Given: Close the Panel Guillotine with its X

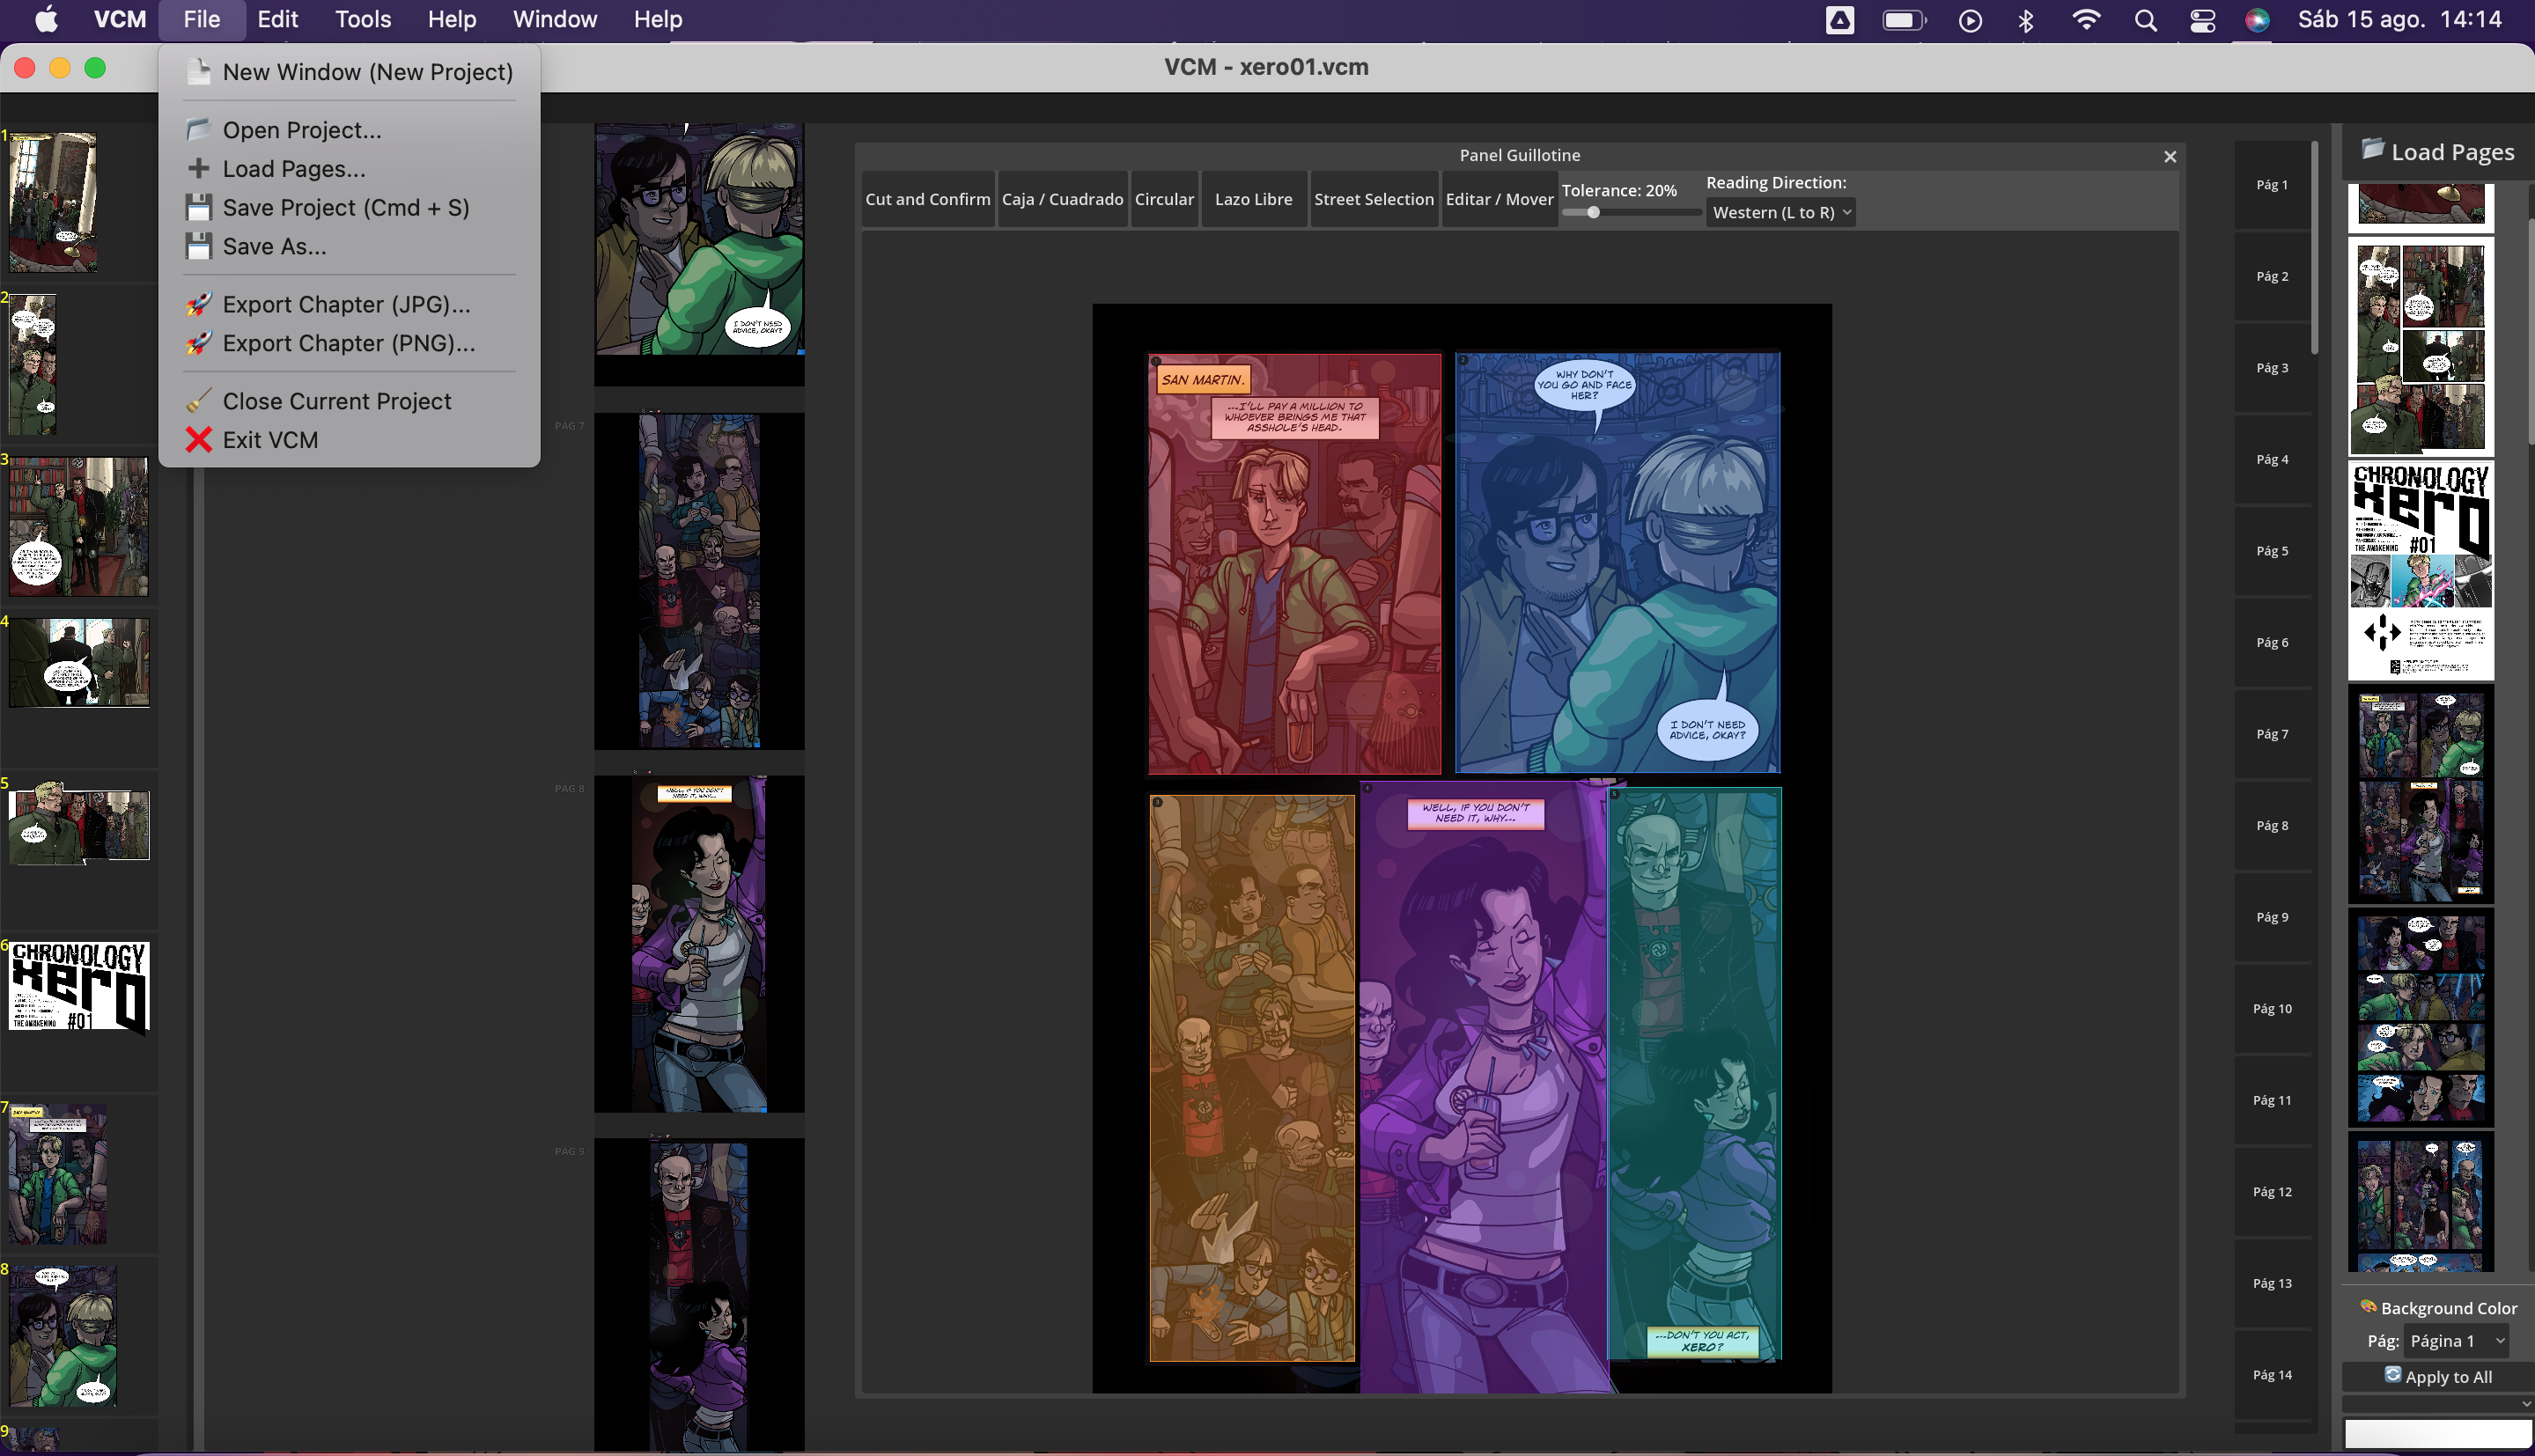Looking at the screenshot, I should click(x=2170, y=156).
